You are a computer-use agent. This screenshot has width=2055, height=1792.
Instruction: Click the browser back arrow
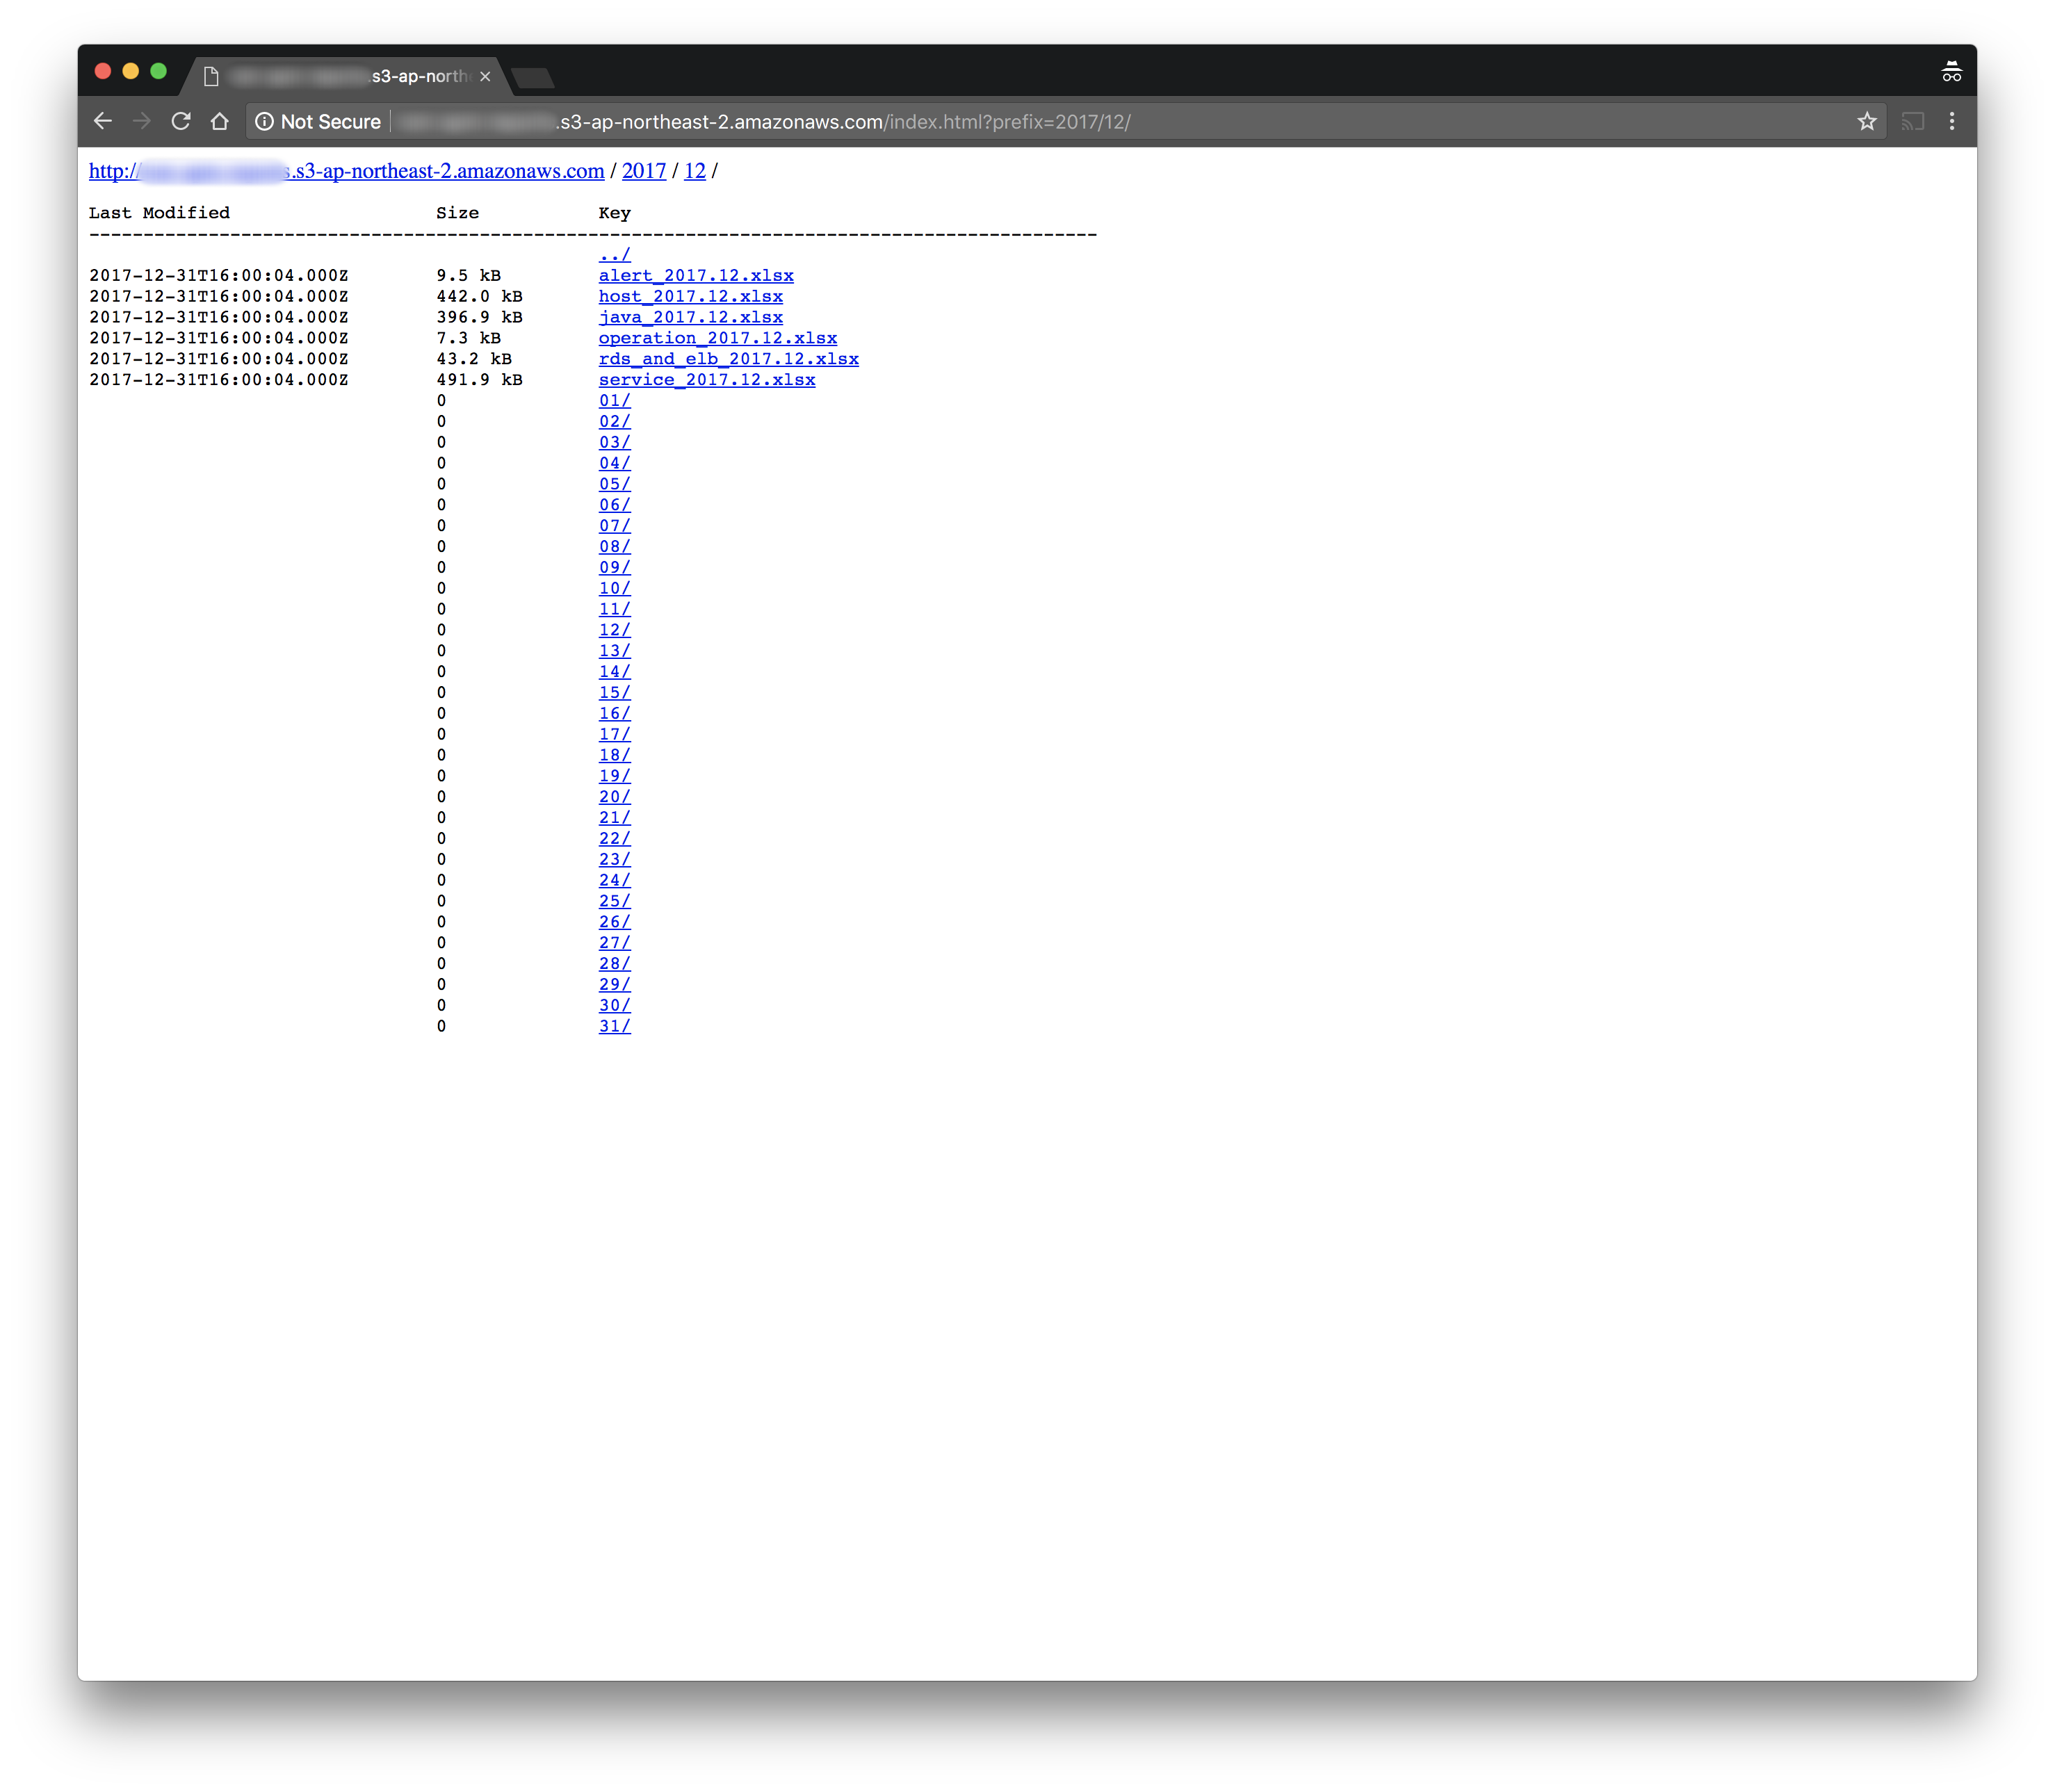pyautogui.click(x=103, y=121)
